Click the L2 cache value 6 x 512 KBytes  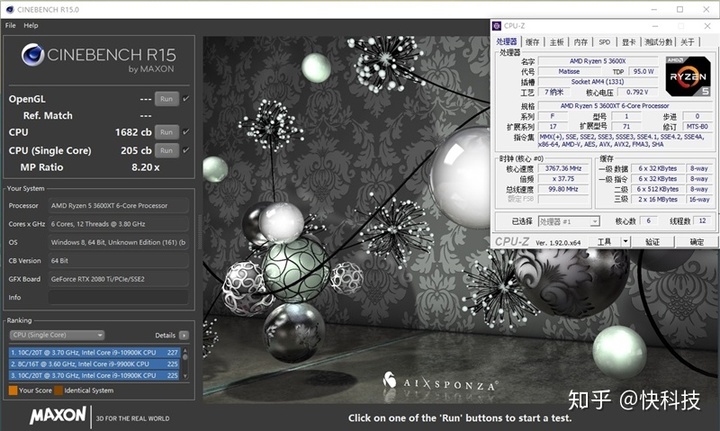coord(657,189)
